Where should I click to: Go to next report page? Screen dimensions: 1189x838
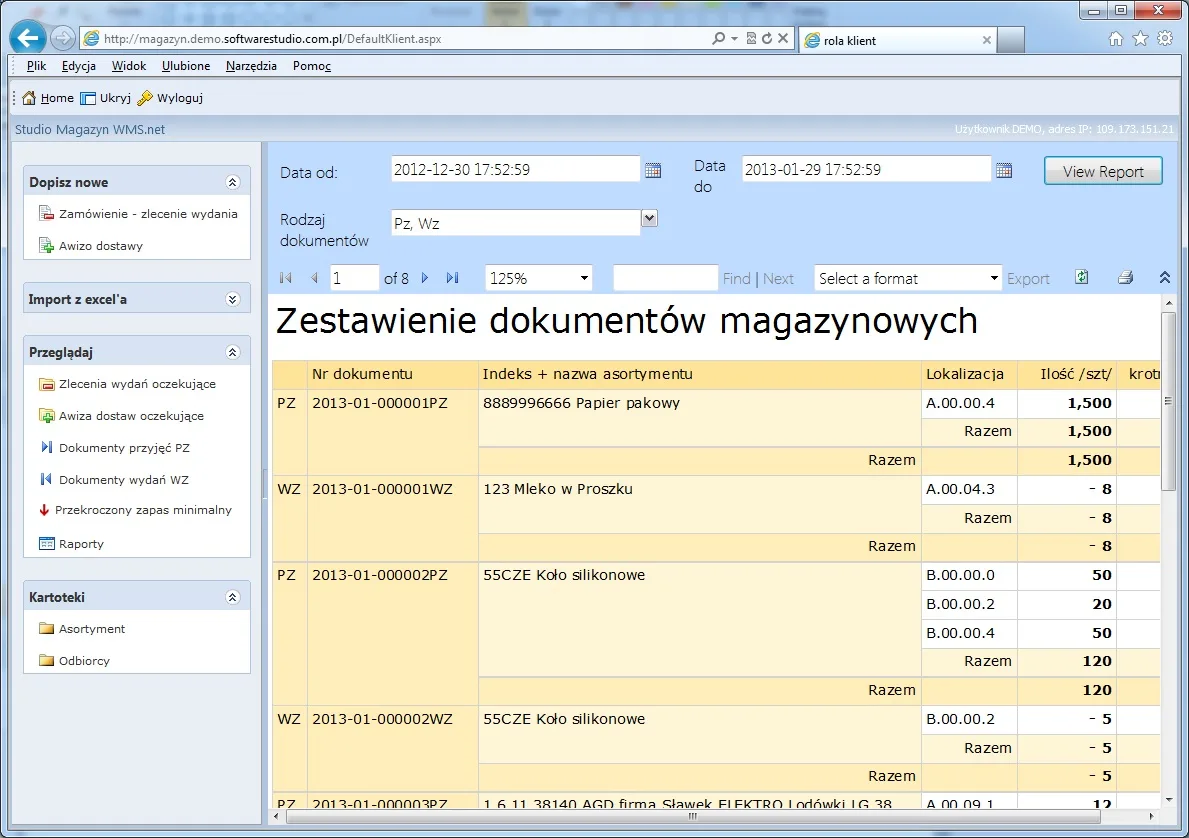pos(425,278)
